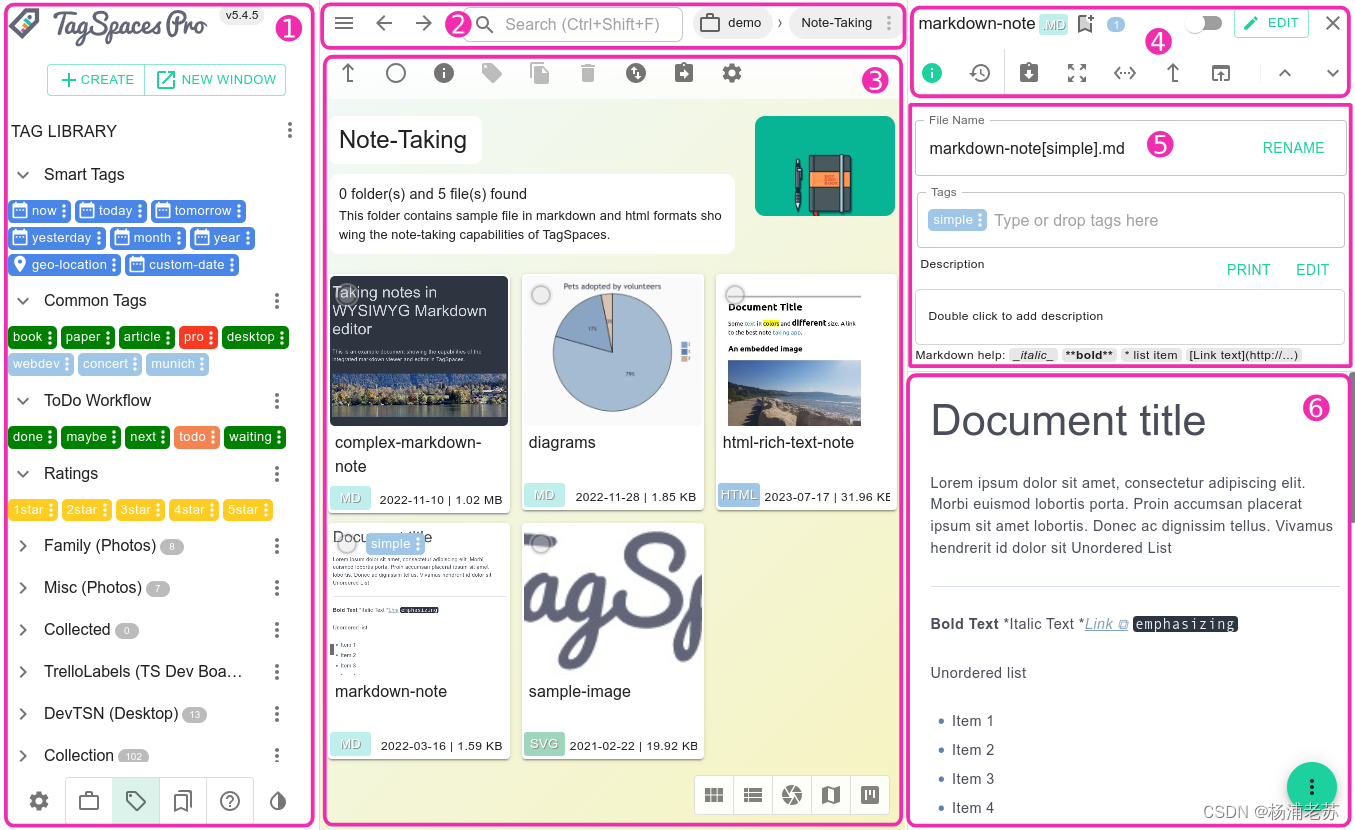Open help icon in bottom bar

230,801
